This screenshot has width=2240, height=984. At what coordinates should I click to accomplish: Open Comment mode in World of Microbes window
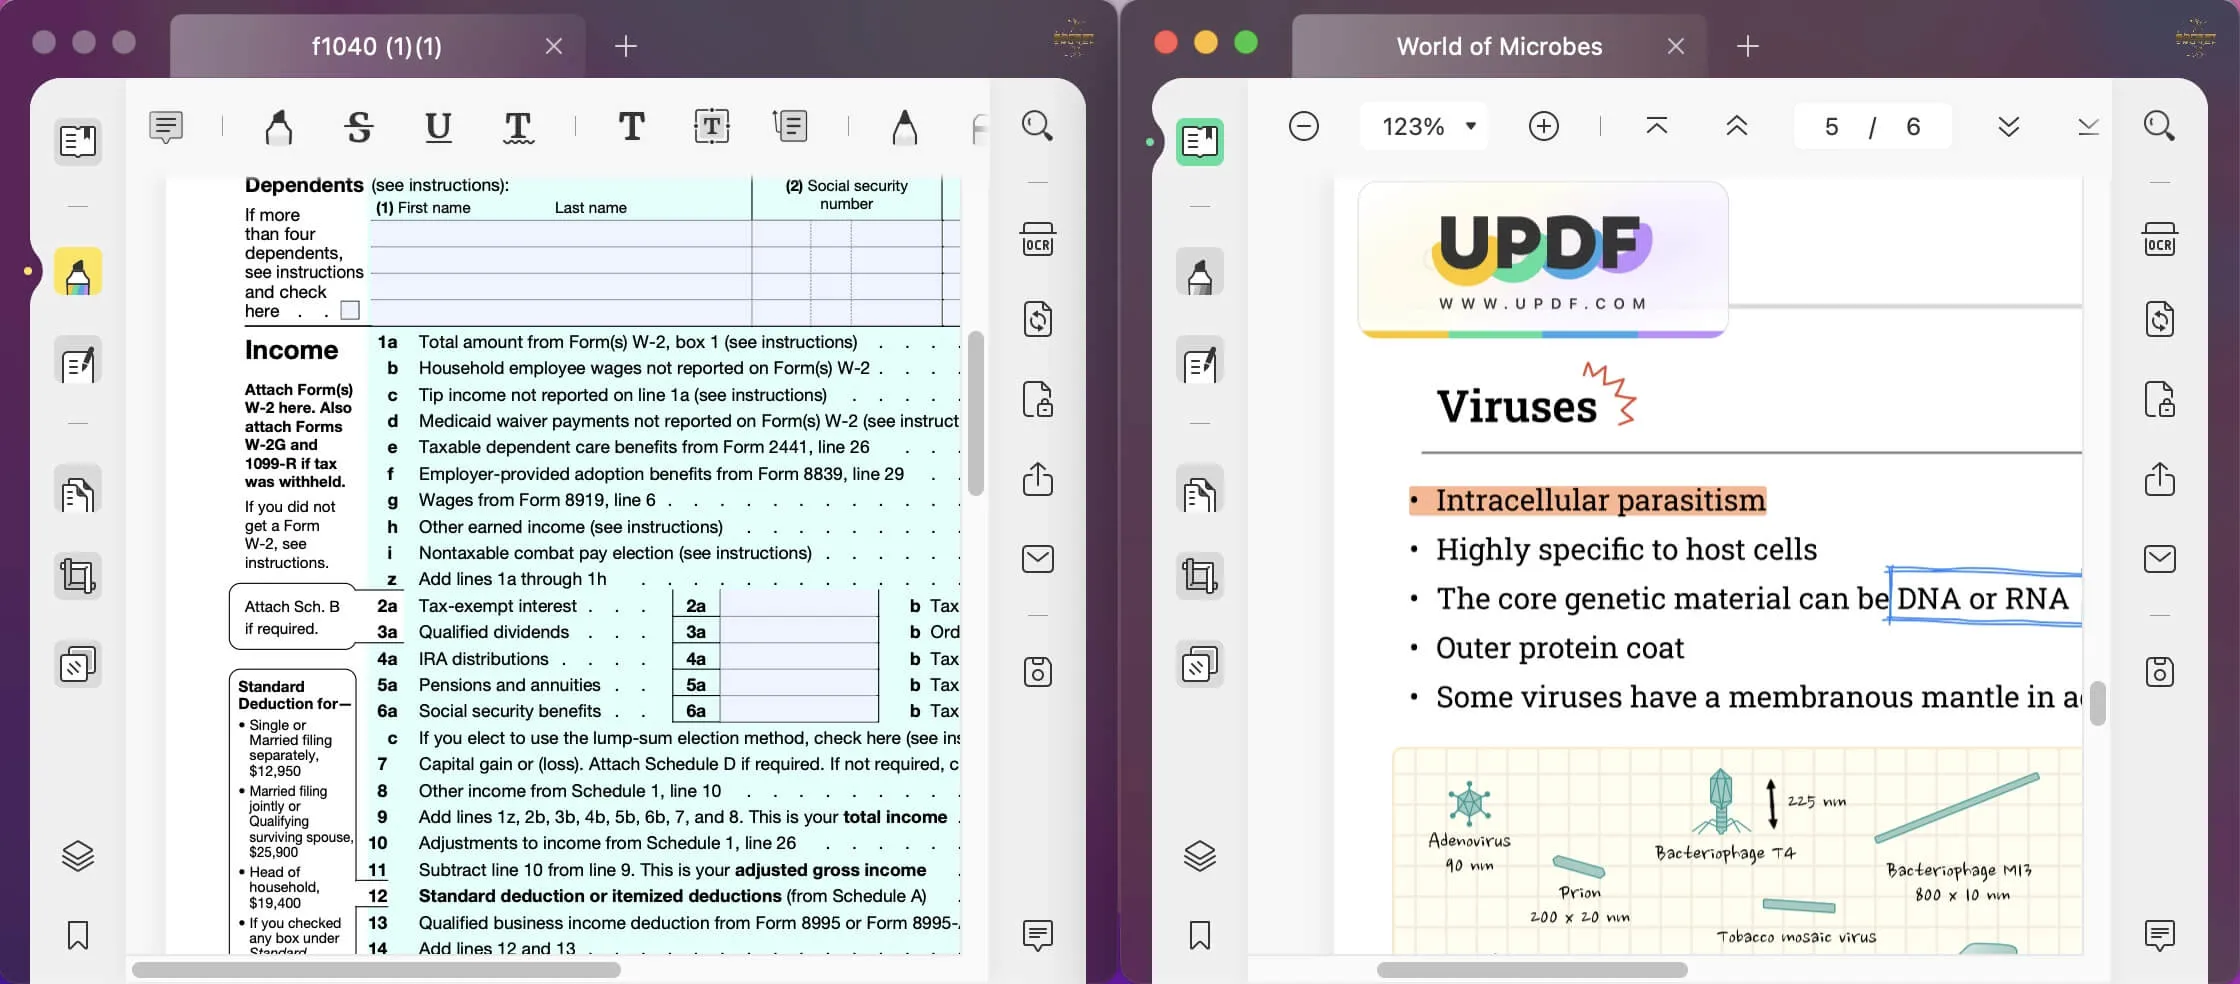coord(1200,272)
